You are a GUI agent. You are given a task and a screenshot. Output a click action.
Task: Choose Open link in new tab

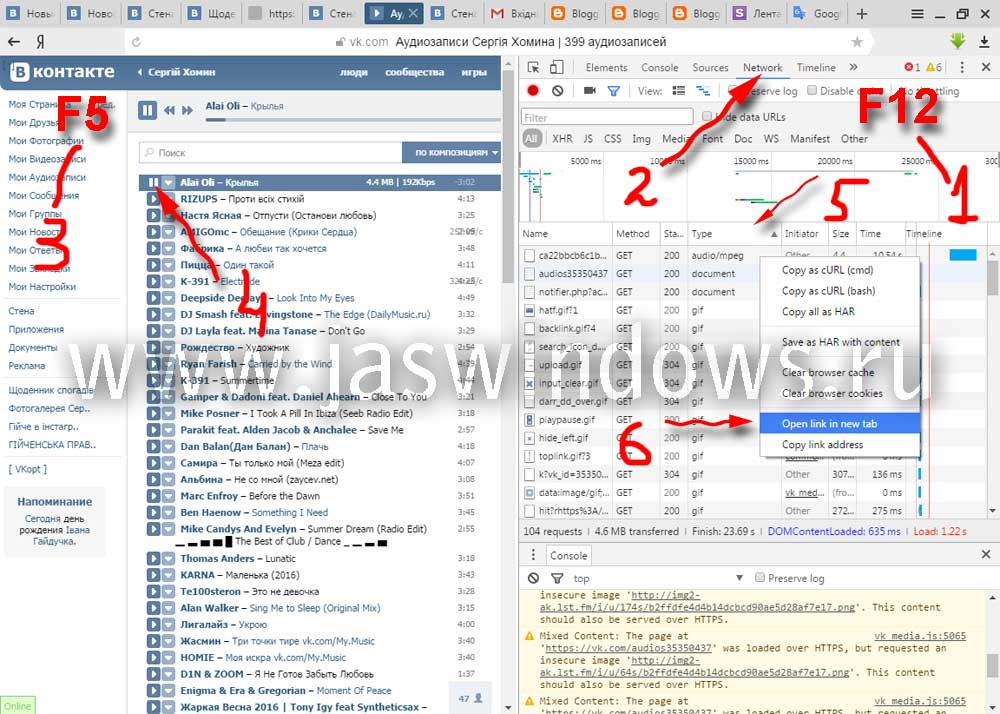pyautogui.click(x=839, y=423)
